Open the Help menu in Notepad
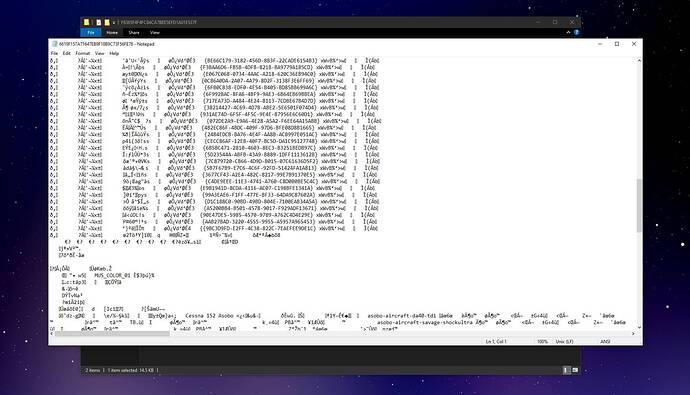This screenshot has width=690, height=395. point(114,53)
